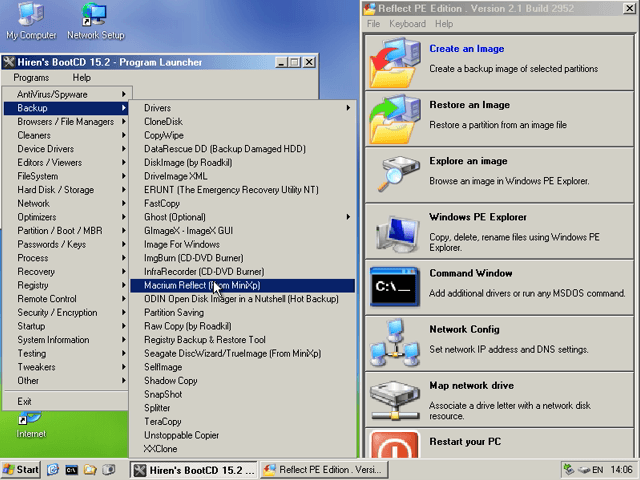Open the Recovery submenu entry

pyautogui.click(x=66, y=272)
